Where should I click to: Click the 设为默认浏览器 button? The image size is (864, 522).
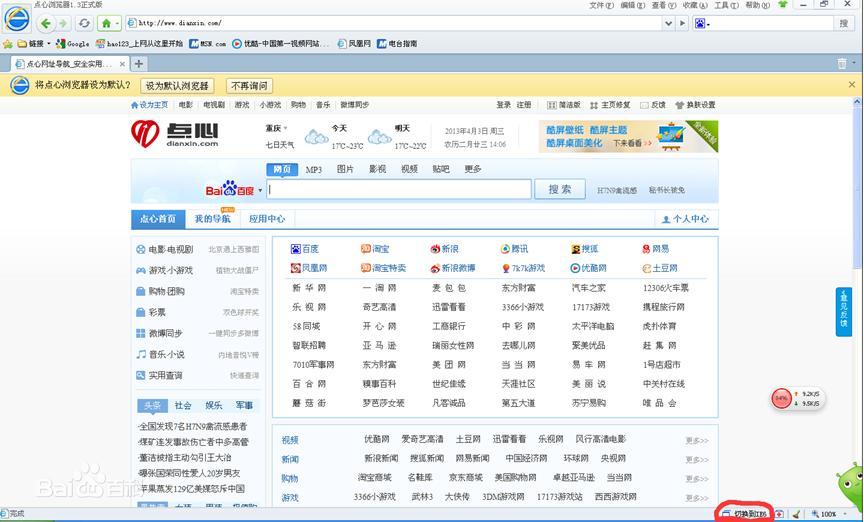[x=176, y=86]
